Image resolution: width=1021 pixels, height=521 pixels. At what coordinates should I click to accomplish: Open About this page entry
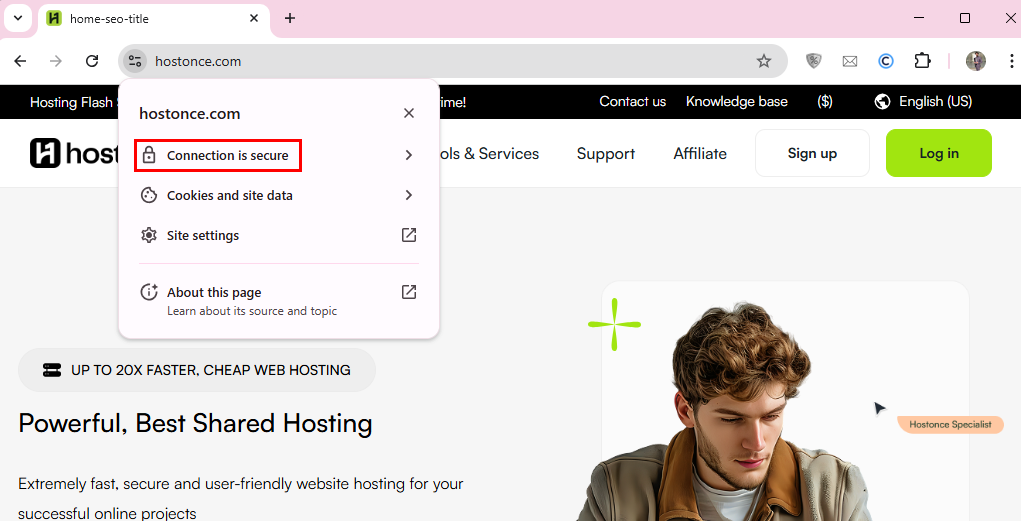[x=279, y=300]
